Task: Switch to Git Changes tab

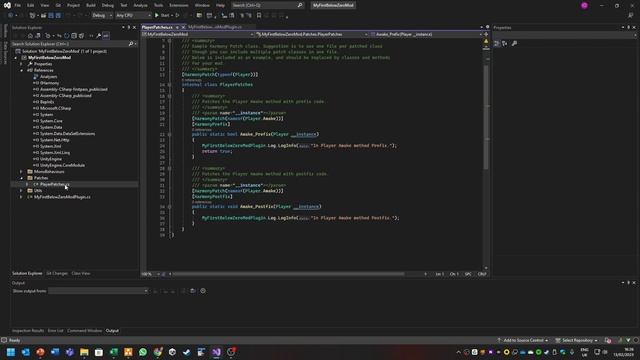Action: coord(57,273)
